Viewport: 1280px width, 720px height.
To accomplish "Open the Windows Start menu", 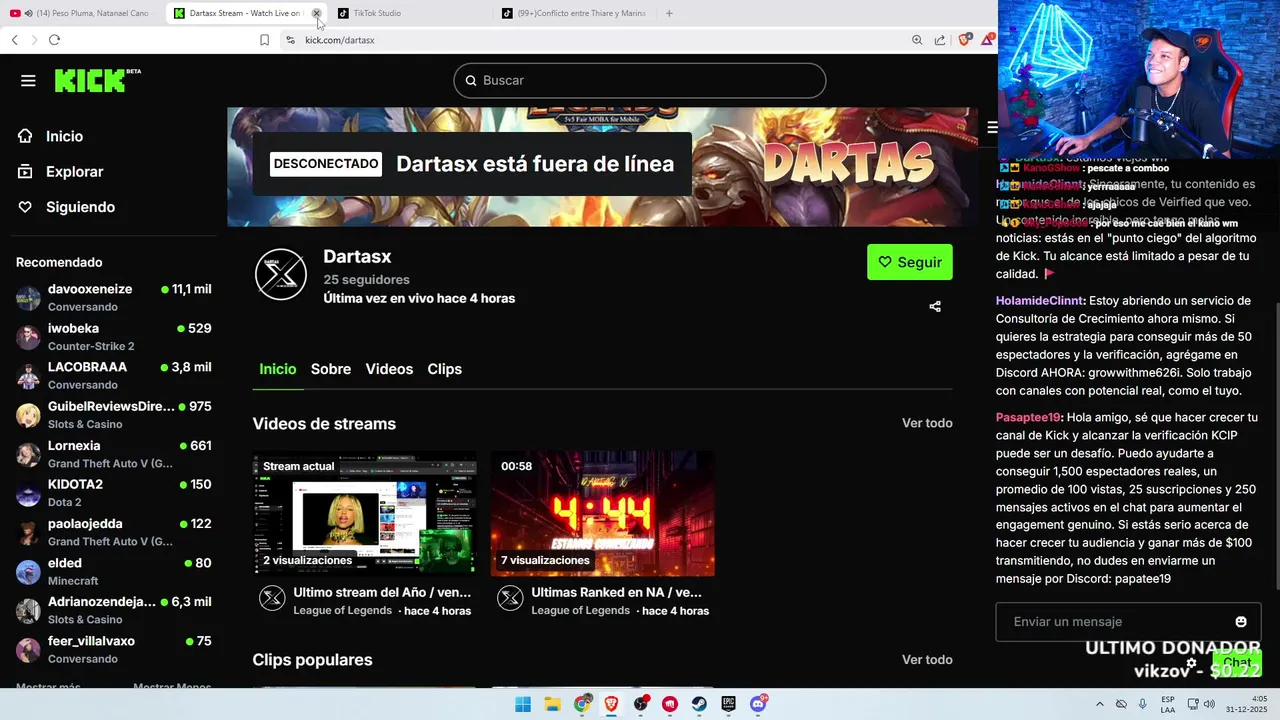I will tap(523, 704).
